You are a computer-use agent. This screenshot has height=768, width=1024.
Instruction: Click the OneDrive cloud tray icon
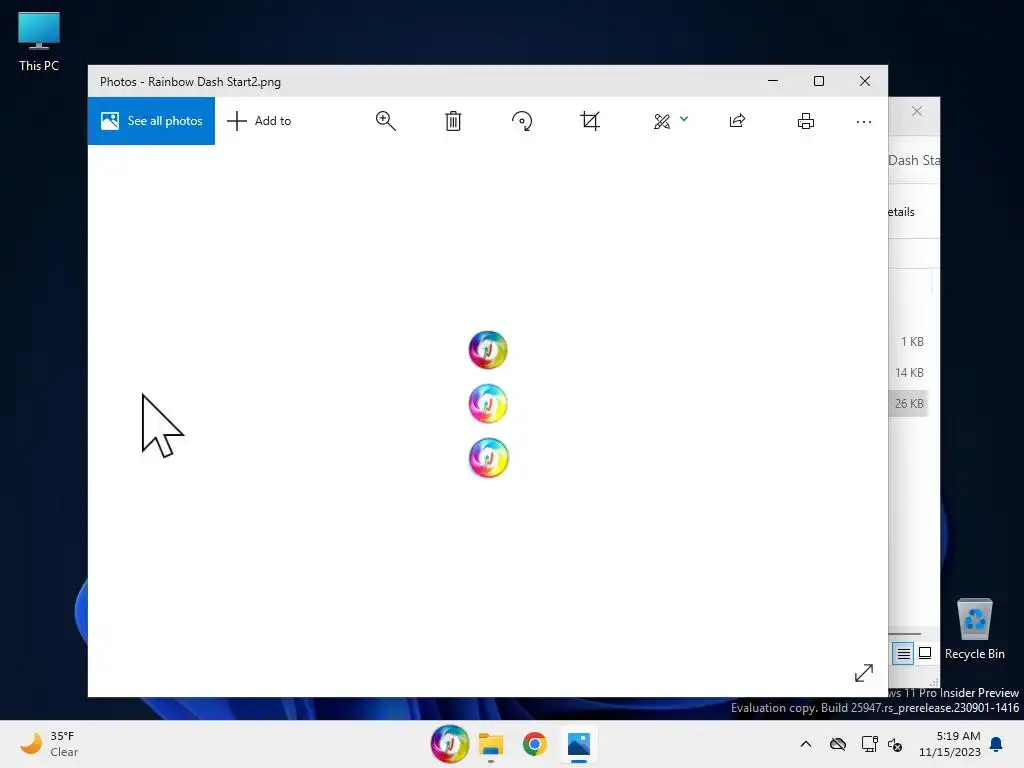[838, 744]
